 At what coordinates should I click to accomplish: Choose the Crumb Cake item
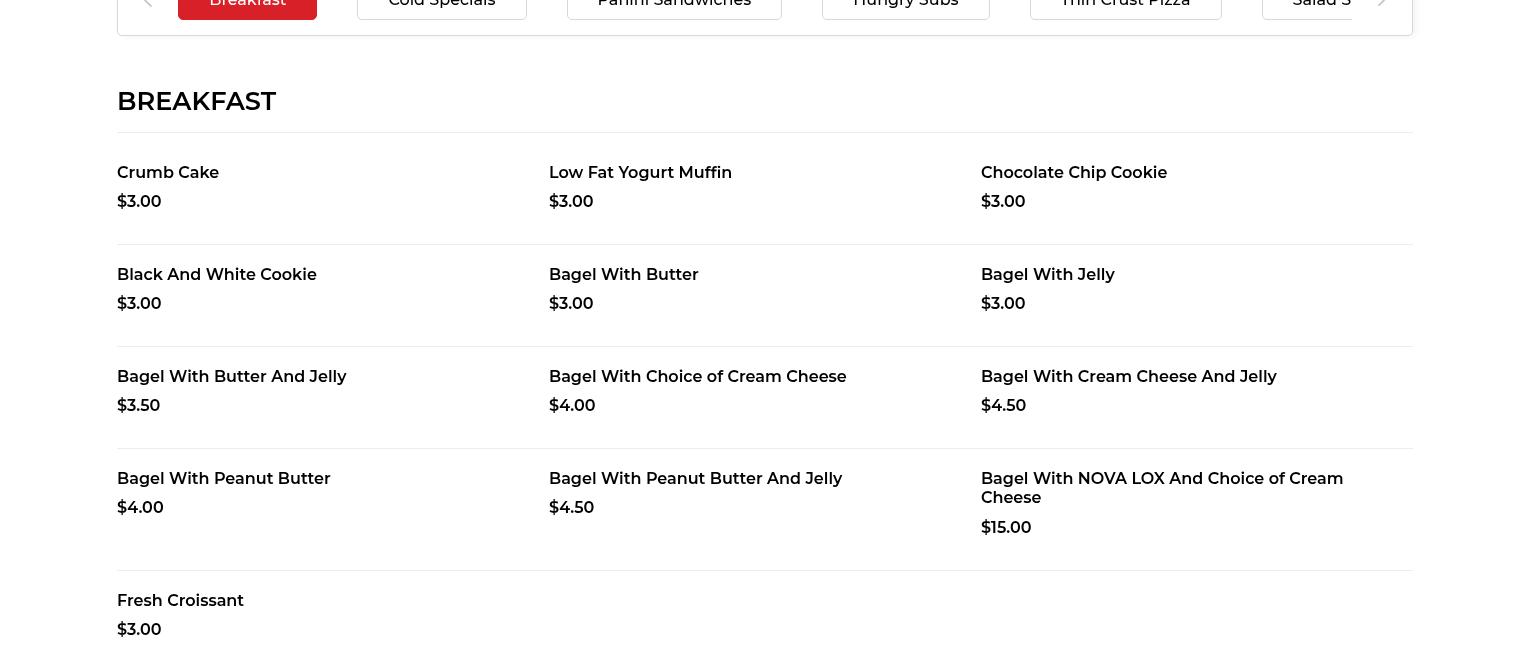[x=168, y=173]
